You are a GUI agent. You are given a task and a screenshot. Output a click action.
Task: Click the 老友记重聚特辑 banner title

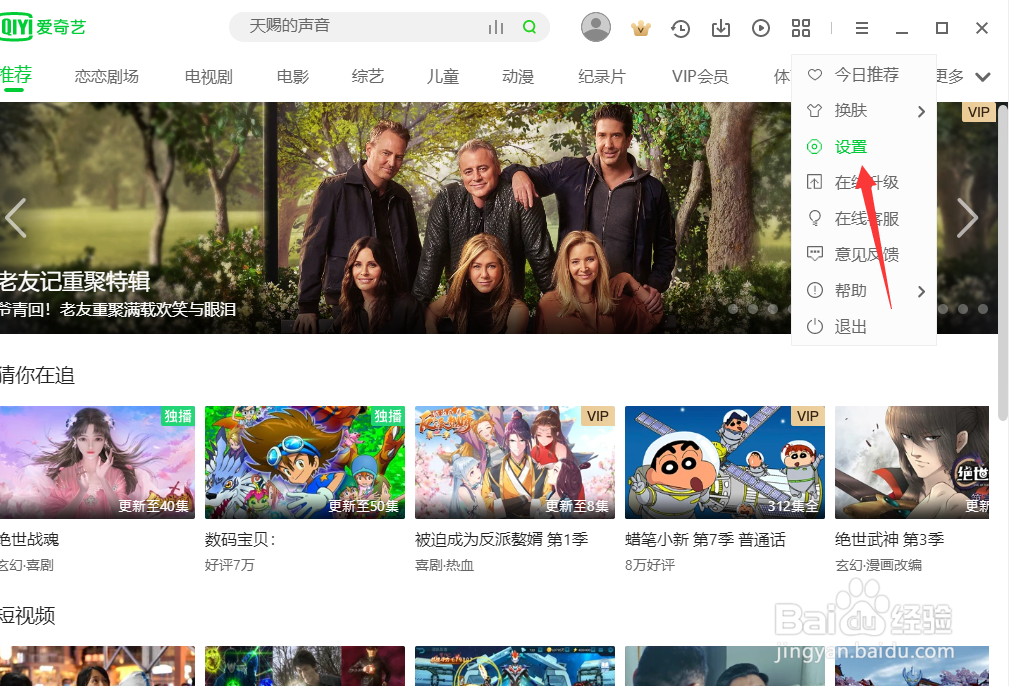point(75,282)
